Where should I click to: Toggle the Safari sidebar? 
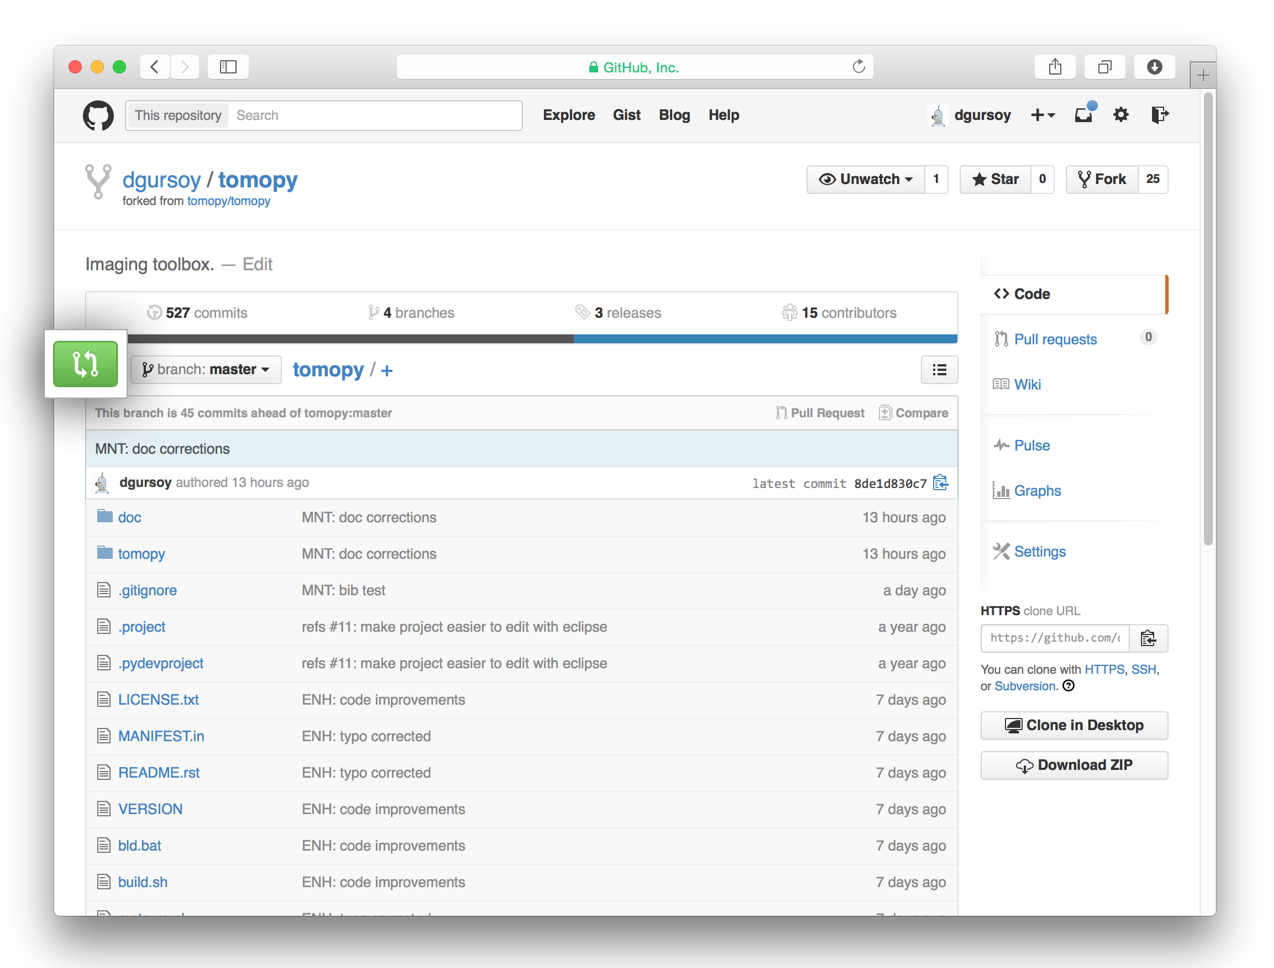(228, 67)
